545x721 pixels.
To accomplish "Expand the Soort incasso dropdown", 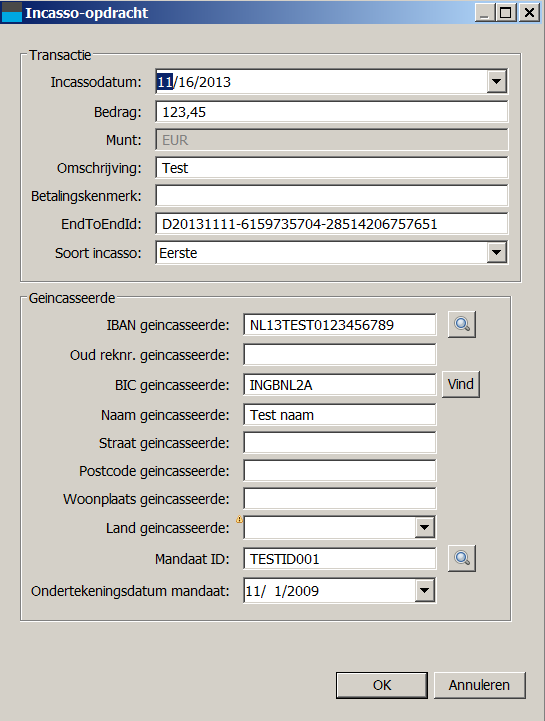I will click(496, 252).
